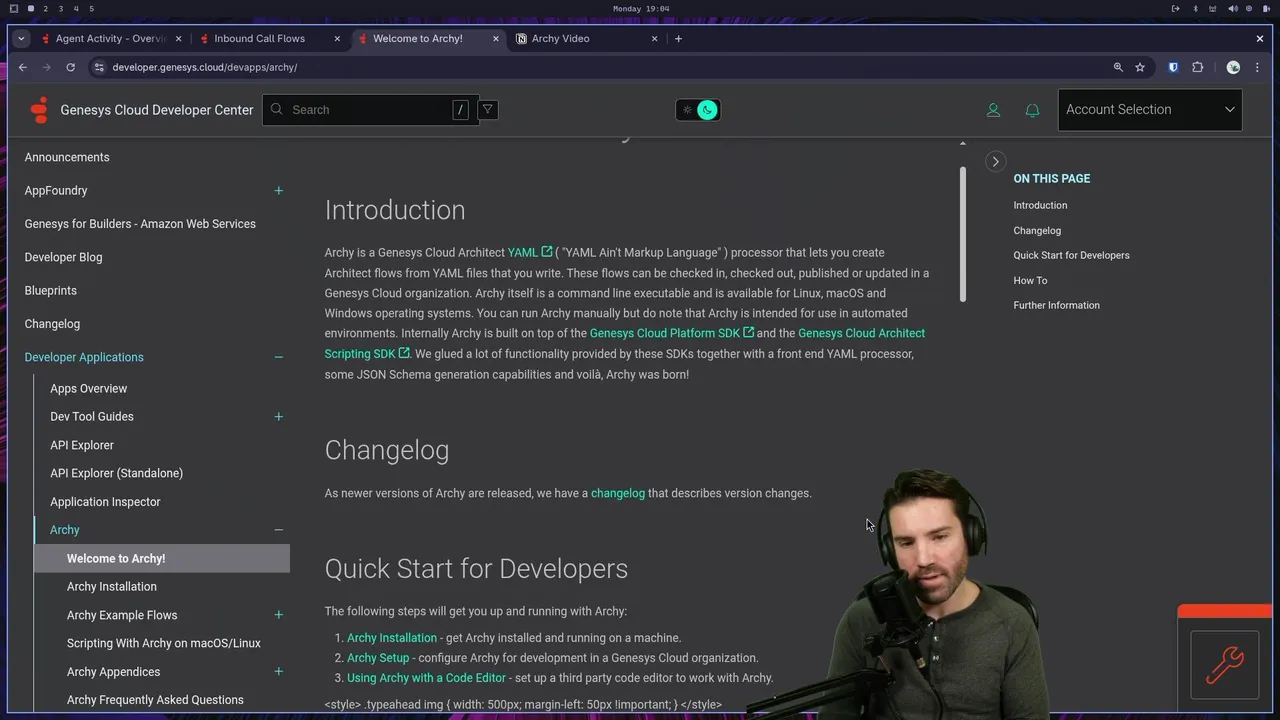Open Archy Installation in sidebar
The width and height of the screenshot is (1280, 720).
112,587
